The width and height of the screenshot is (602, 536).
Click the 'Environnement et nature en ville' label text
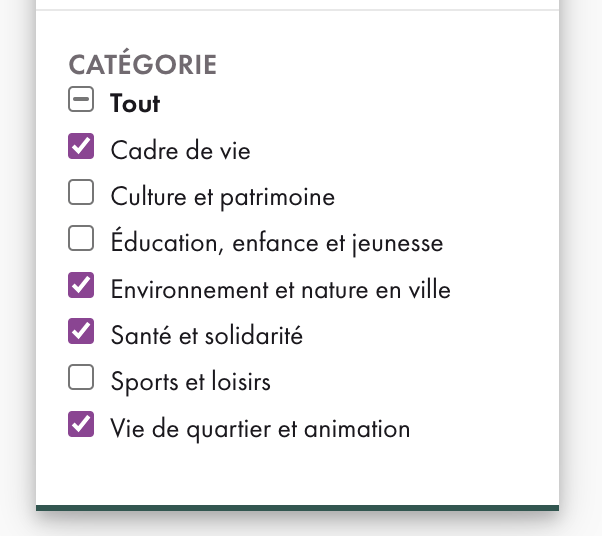(281, 290)
